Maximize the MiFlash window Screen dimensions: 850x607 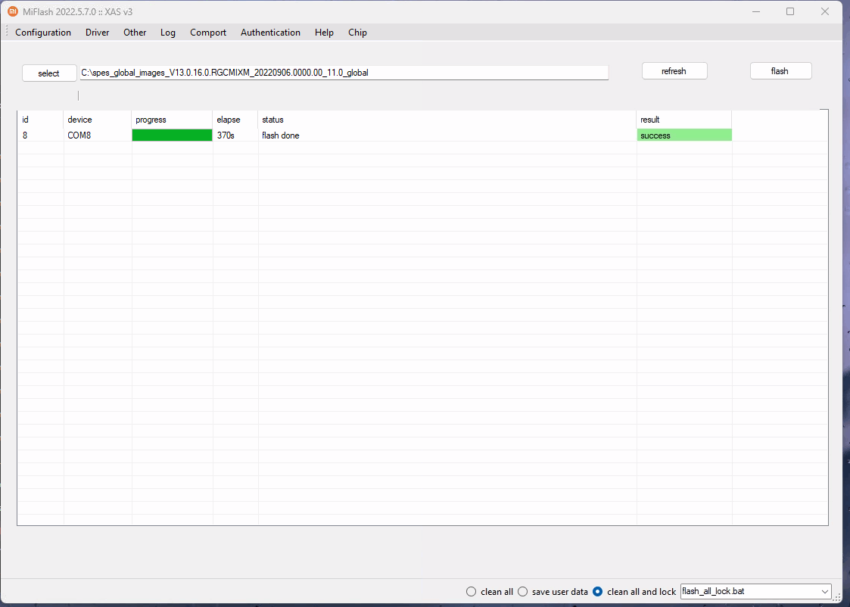790,11
